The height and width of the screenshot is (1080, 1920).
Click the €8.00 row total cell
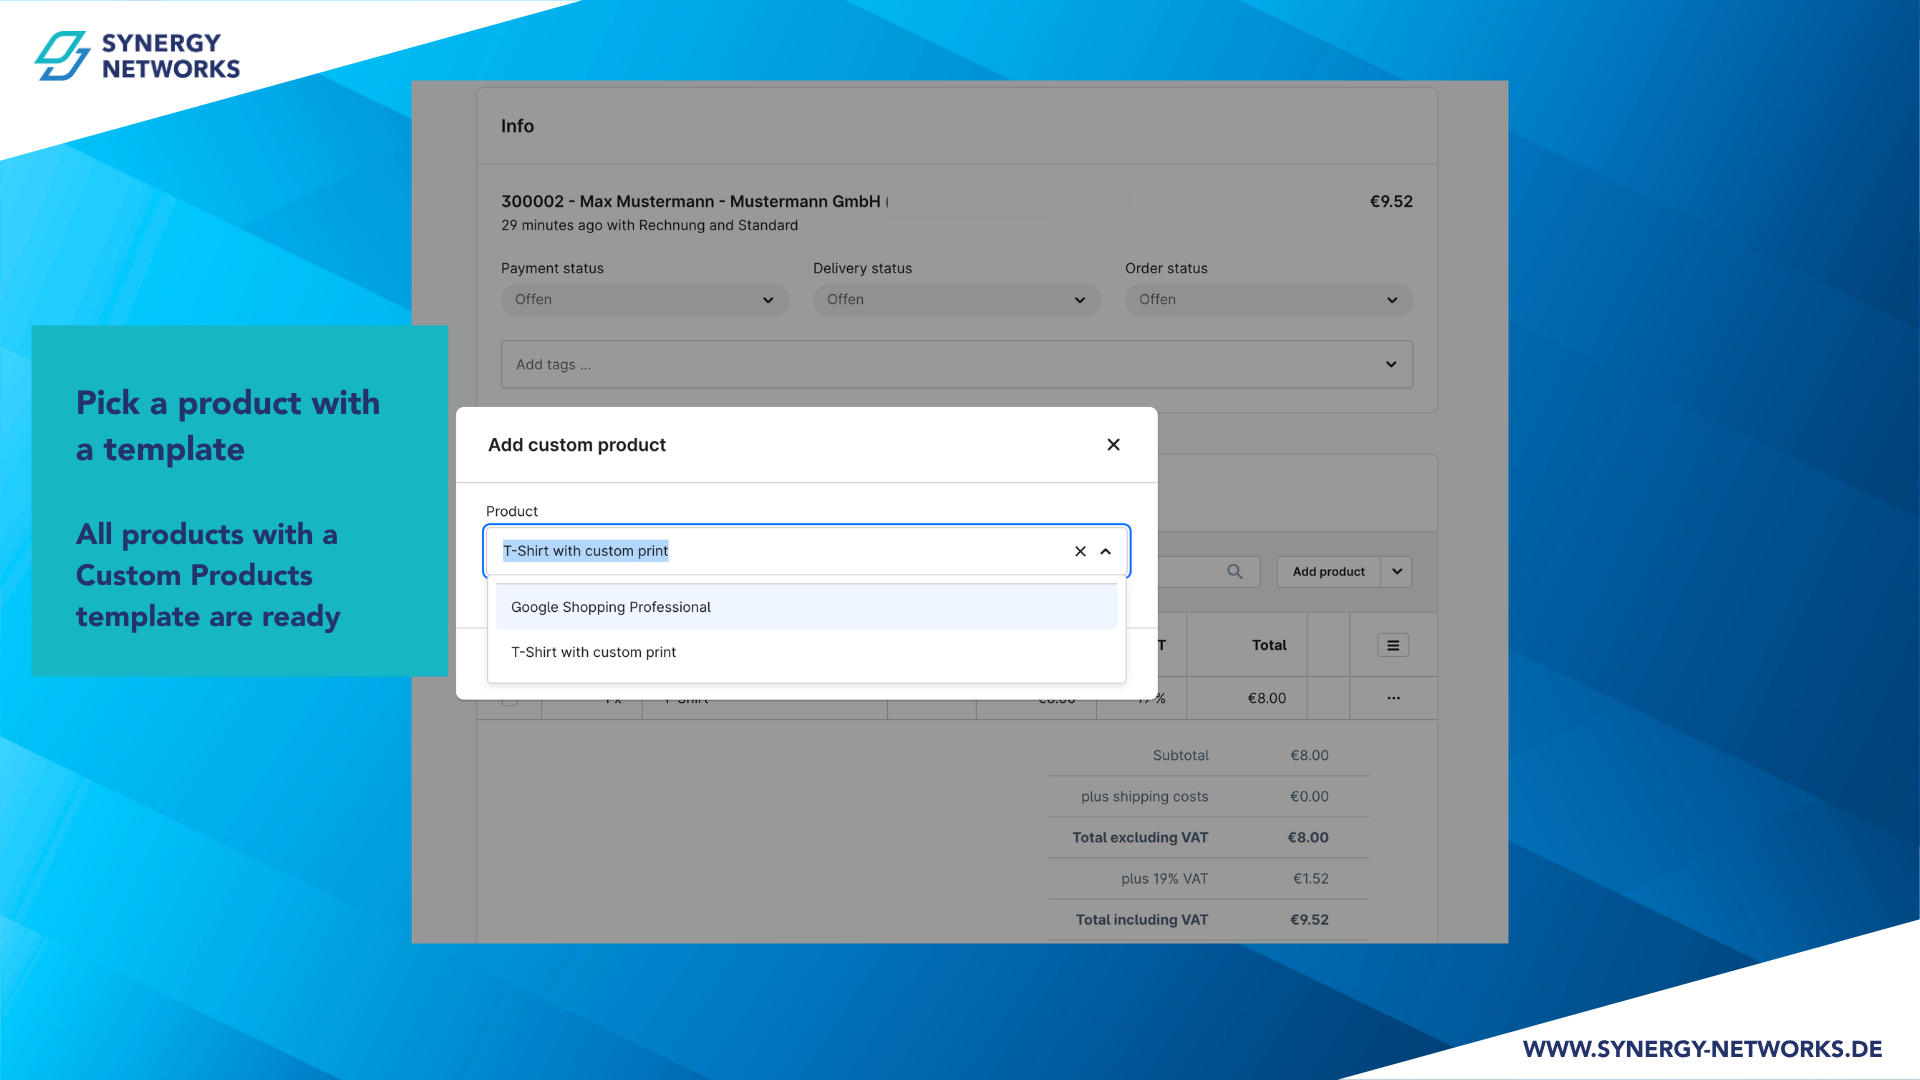point(1267,698)
